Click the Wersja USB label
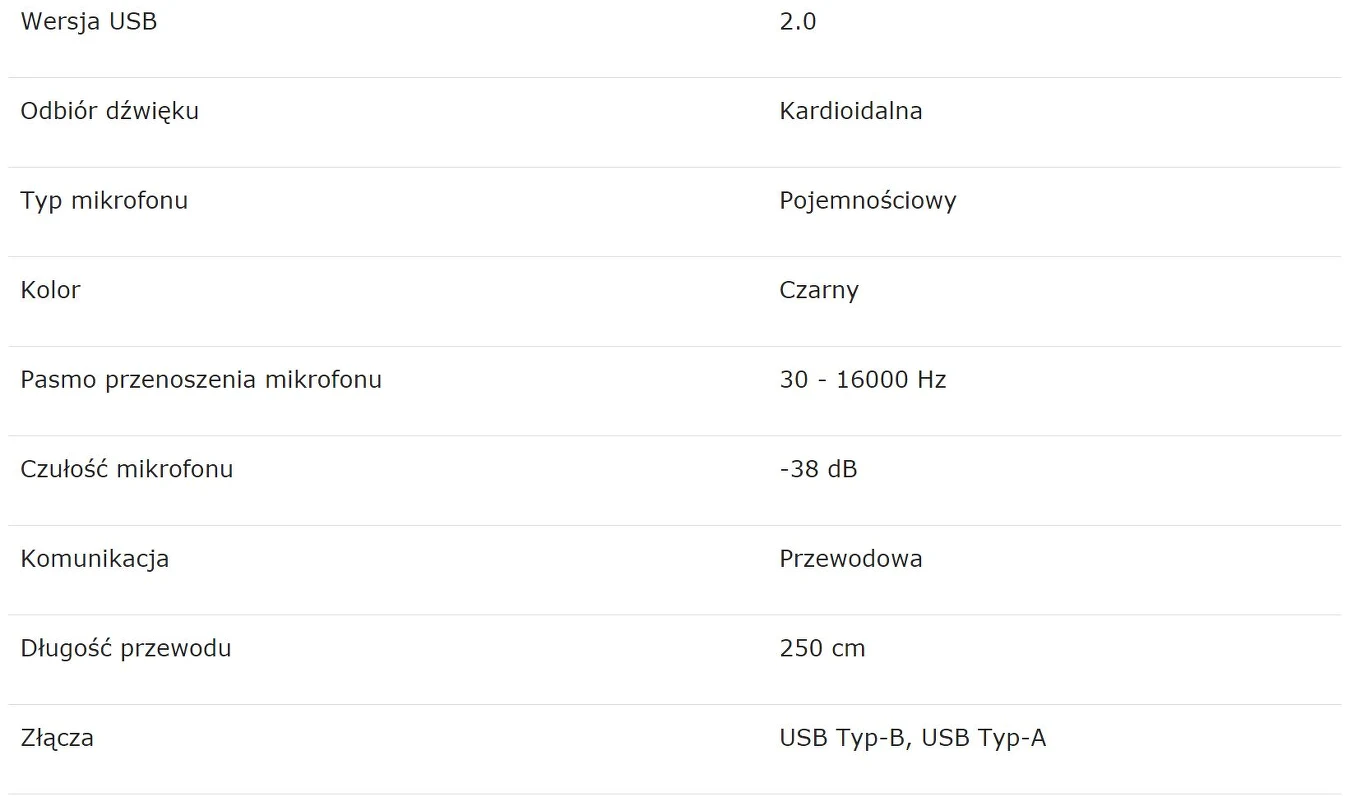Image resolution: width=1366 pixels, height=801 pixels. [89, 21]
